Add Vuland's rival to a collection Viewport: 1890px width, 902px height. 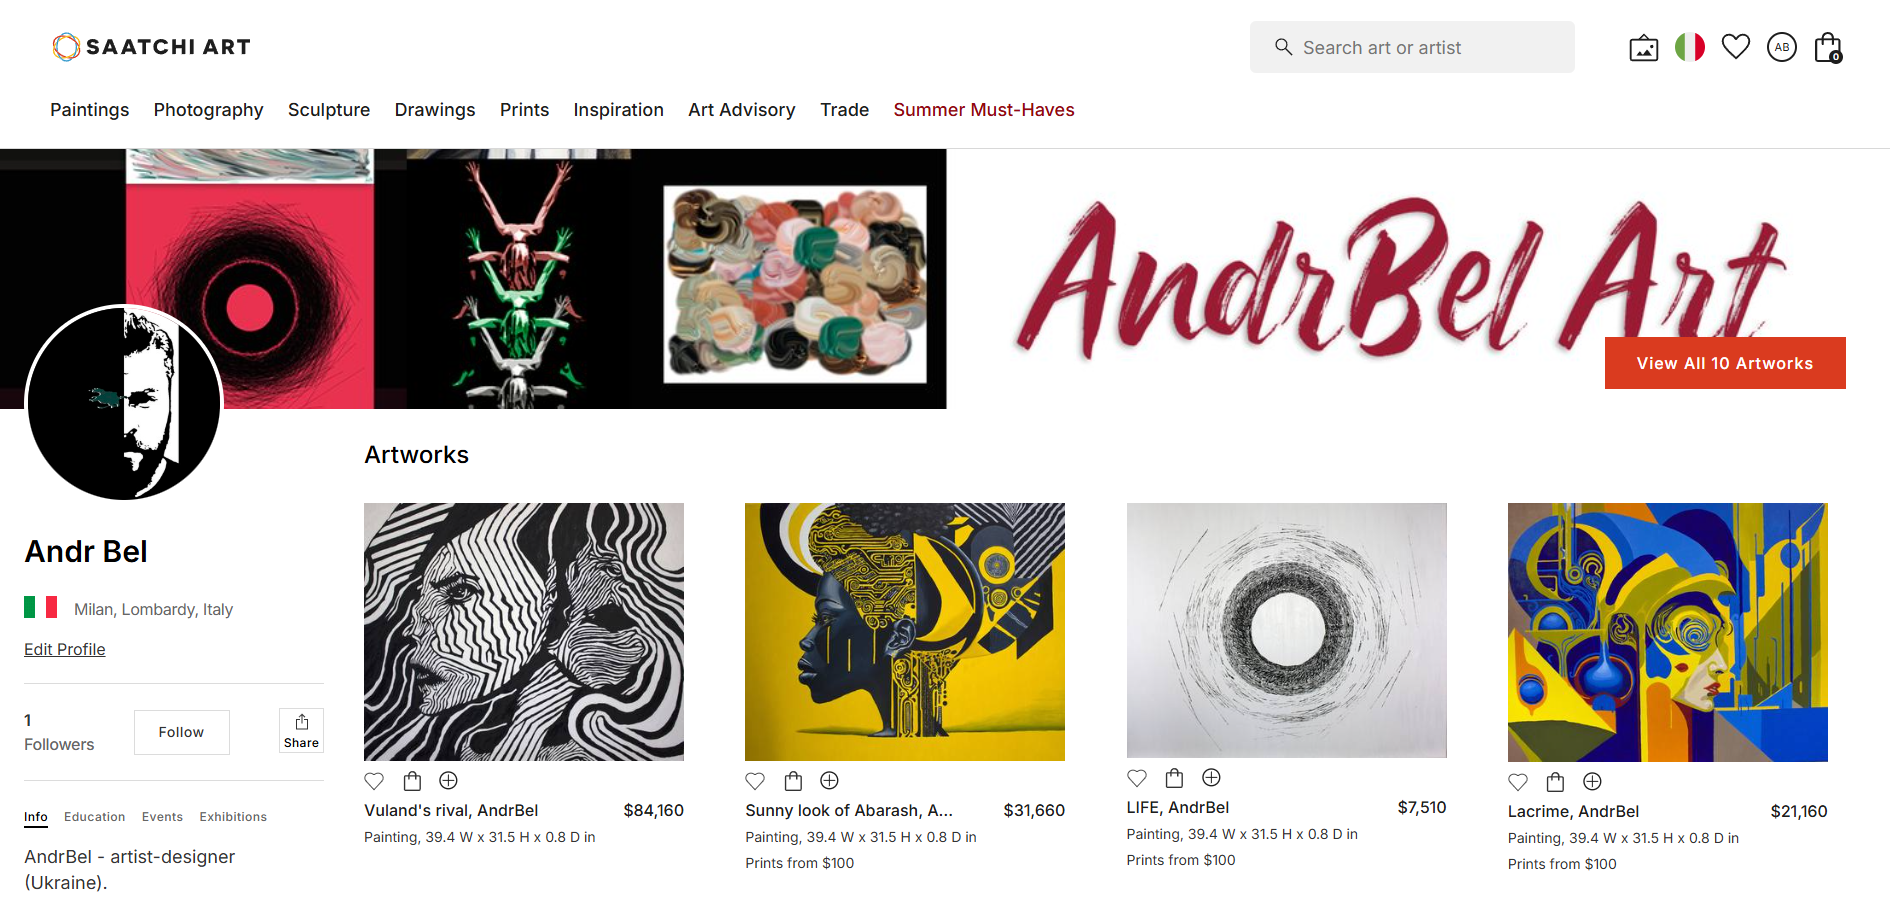click(x=448, y=781)
